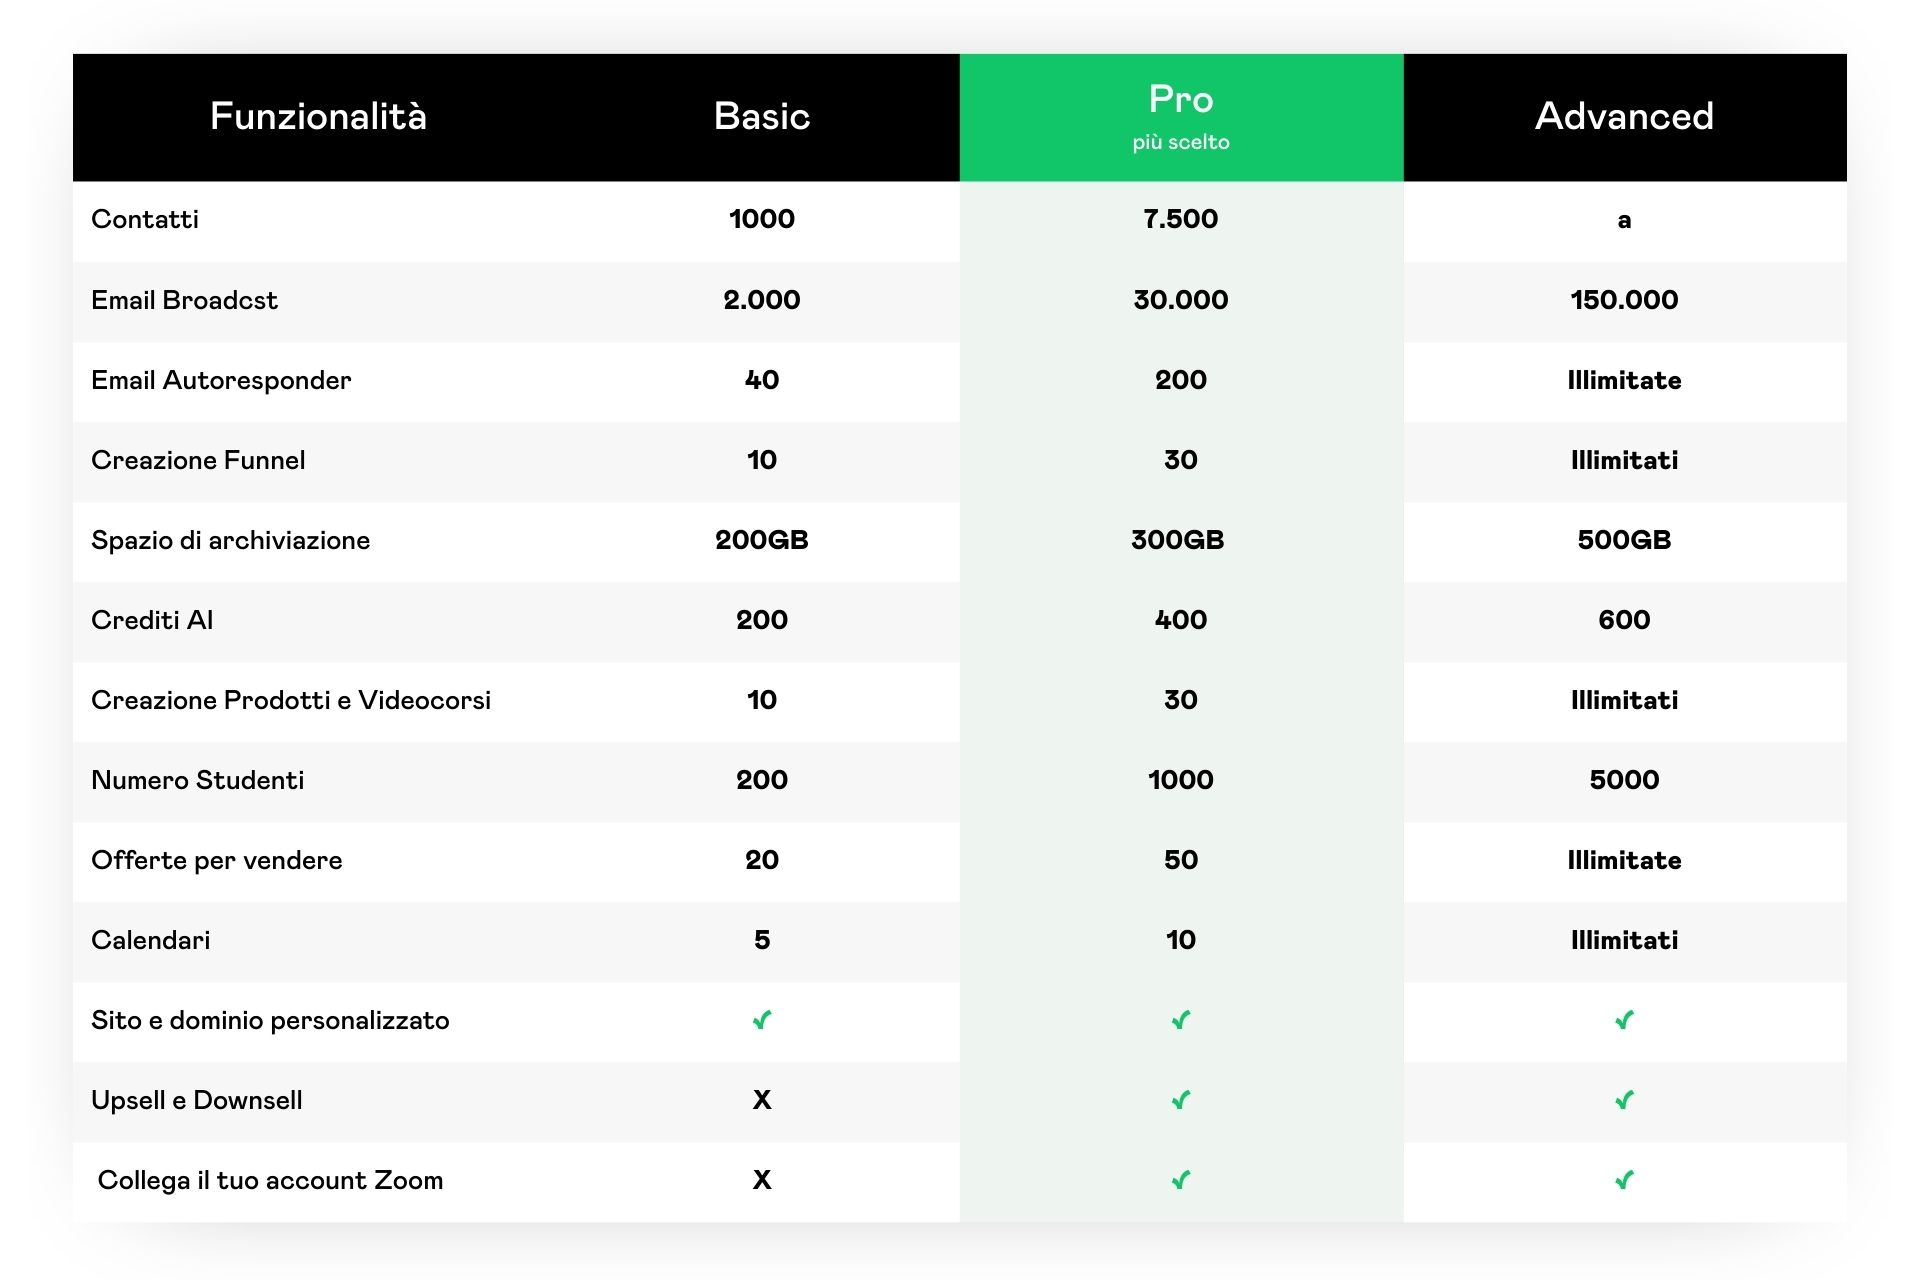The image size is (1920, 1280).
Task: Click the 7.500 contacts value in Pro
Action: [1181, 219]
